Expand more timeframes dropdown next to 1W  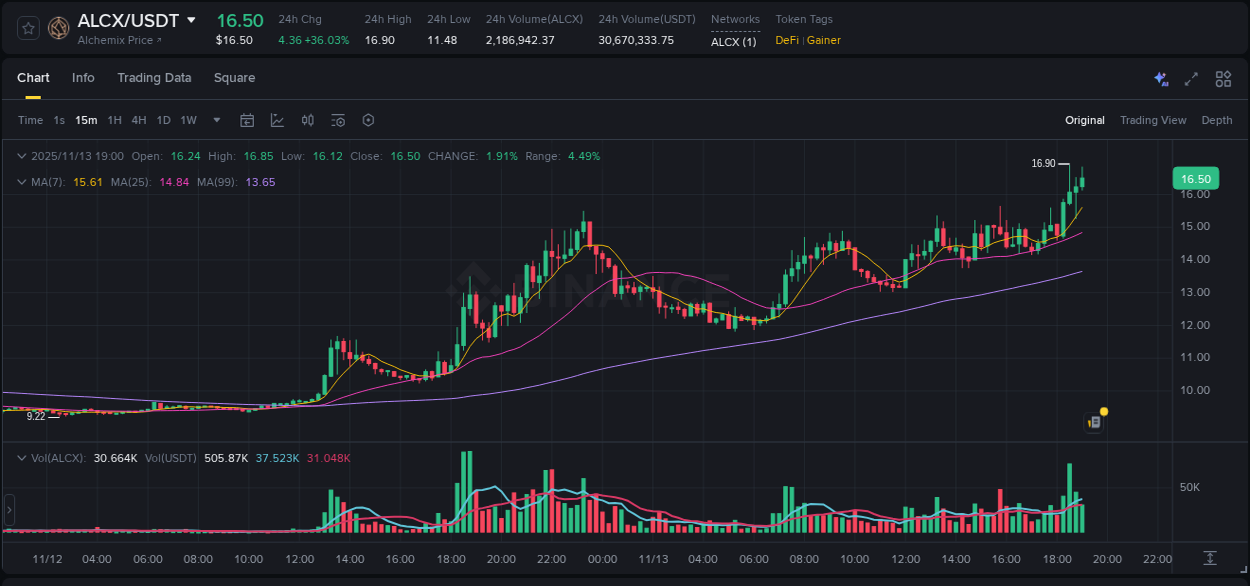point(215,120)
